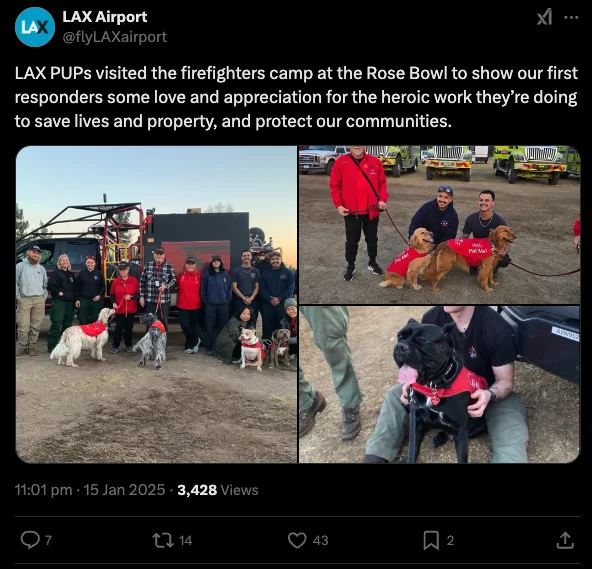Open the group photo with the fire truck
Screen dimensions: 592x569
(156, 304)
